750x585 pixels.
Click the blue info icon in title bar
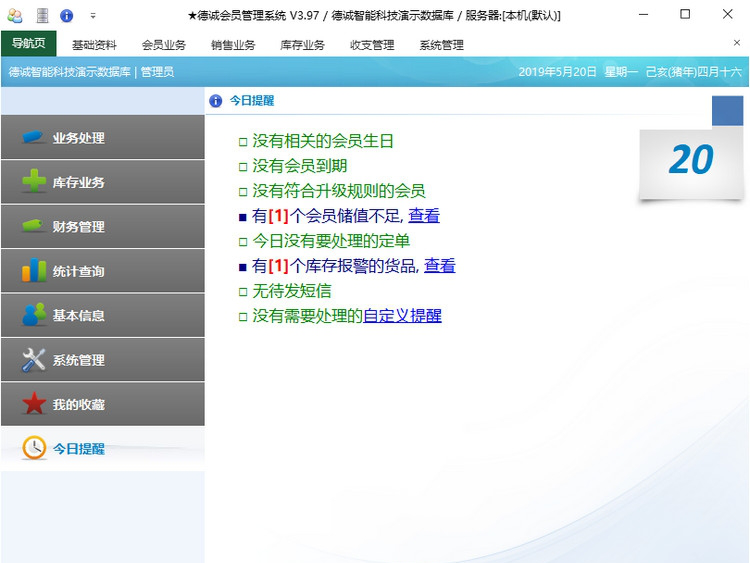click(x=66, y=16)
